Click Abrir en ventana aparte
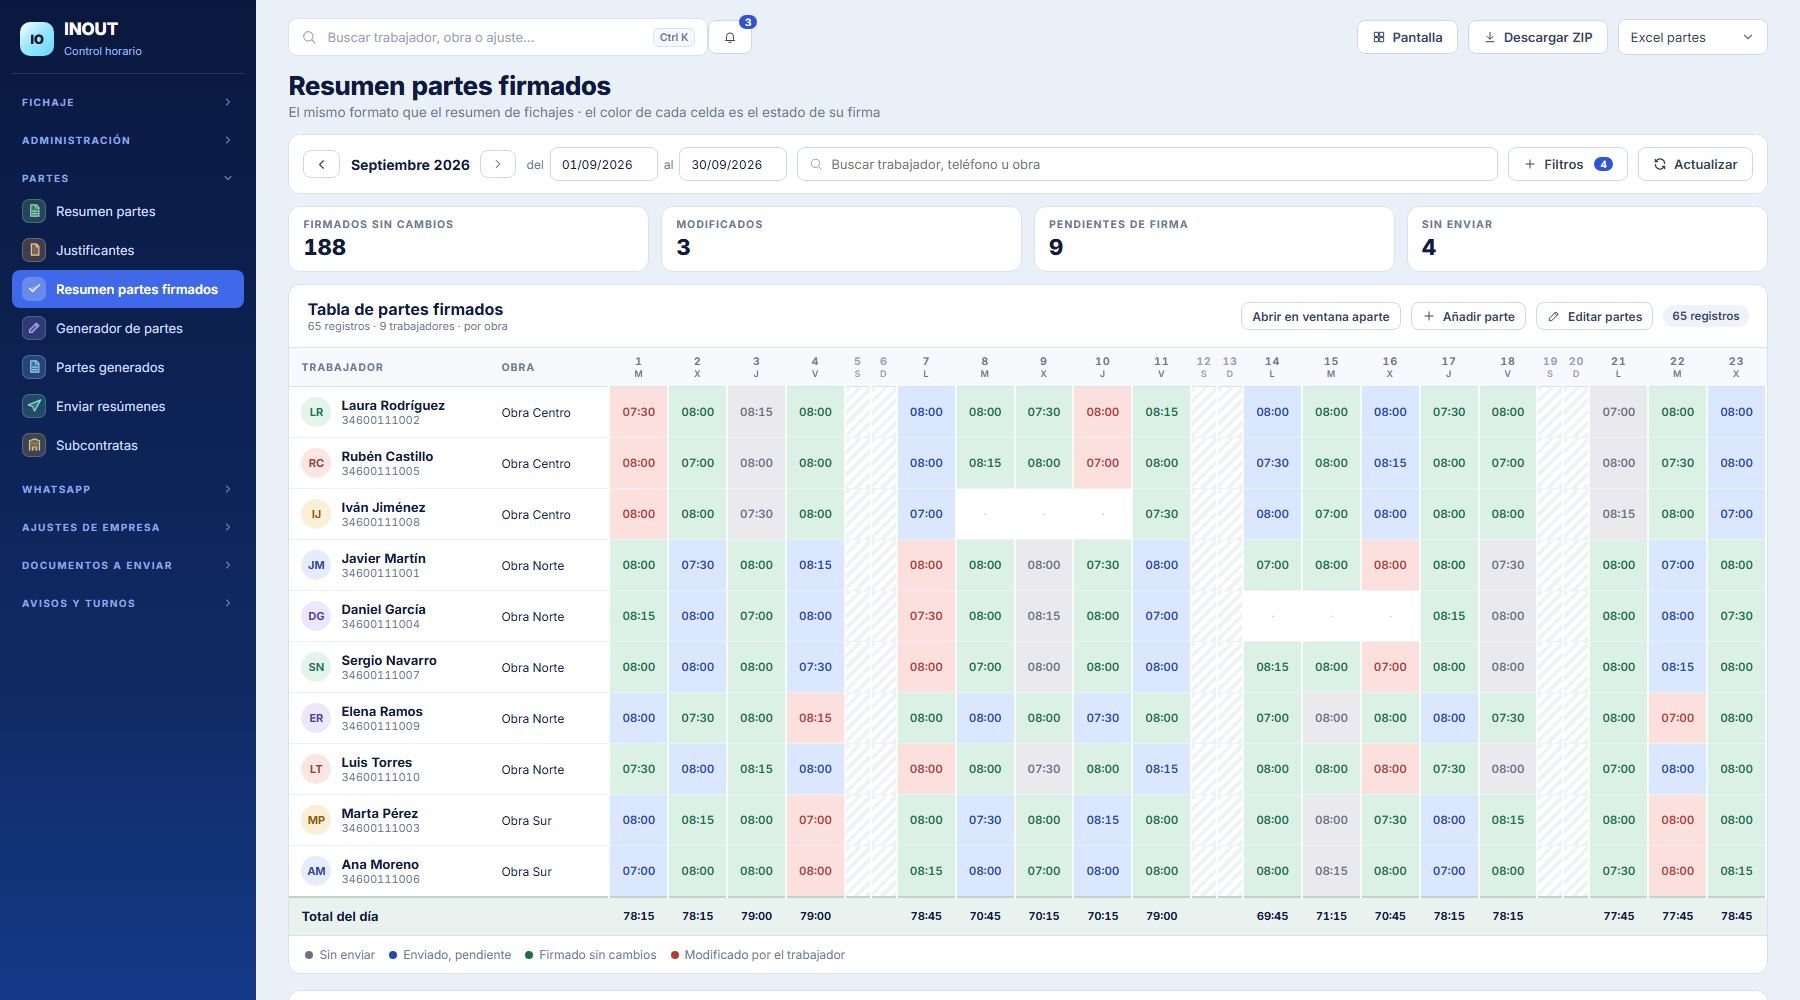The height and width of the screenshot is (1000, 1800). coord(1321,316)
